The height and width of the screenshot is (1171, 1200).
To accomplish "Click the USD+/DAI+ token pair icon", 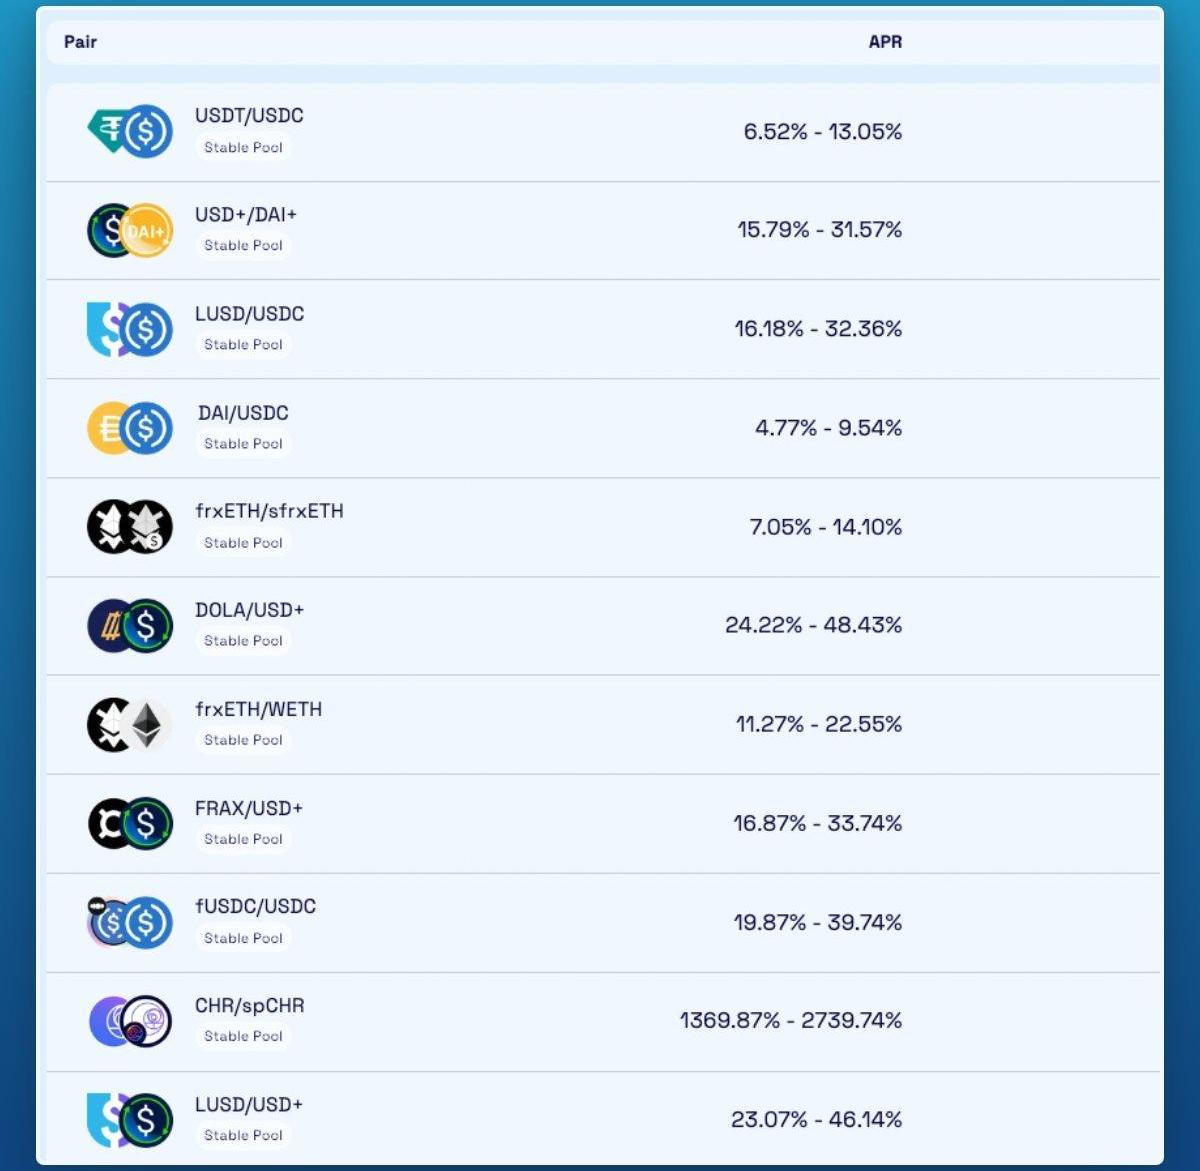I will (x=130, y=230).
